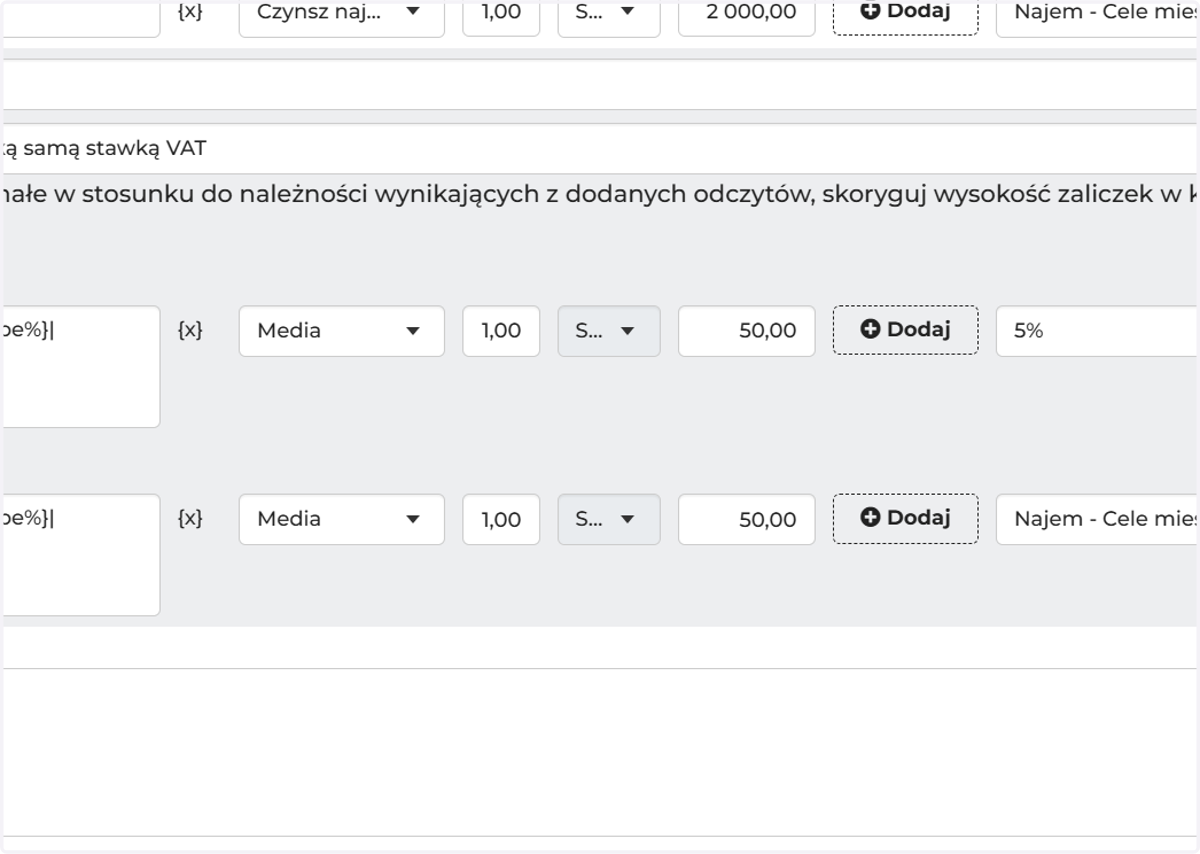Click the Najem - Cele mies field in the Media row
The width and height of the screenshot is (1200, 854).
tap(1098, 519)
